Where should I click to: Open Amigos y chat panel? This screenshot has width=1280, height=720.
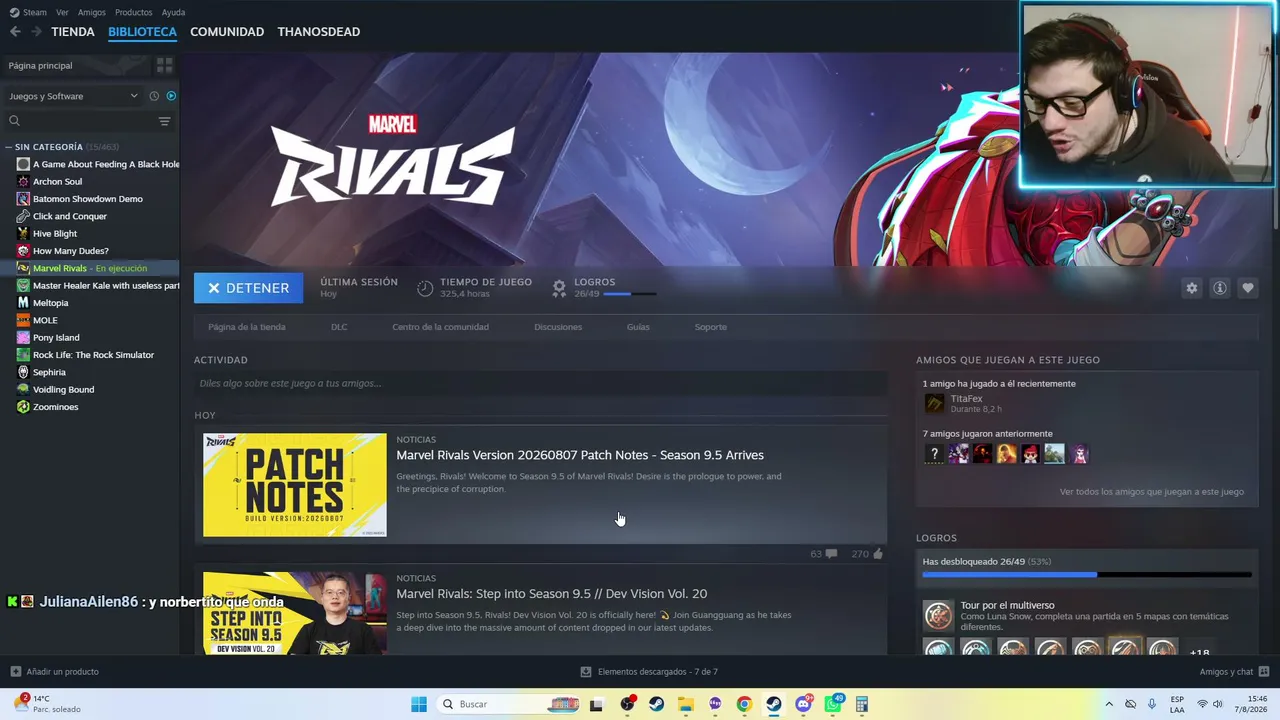tap(1235, 672)
